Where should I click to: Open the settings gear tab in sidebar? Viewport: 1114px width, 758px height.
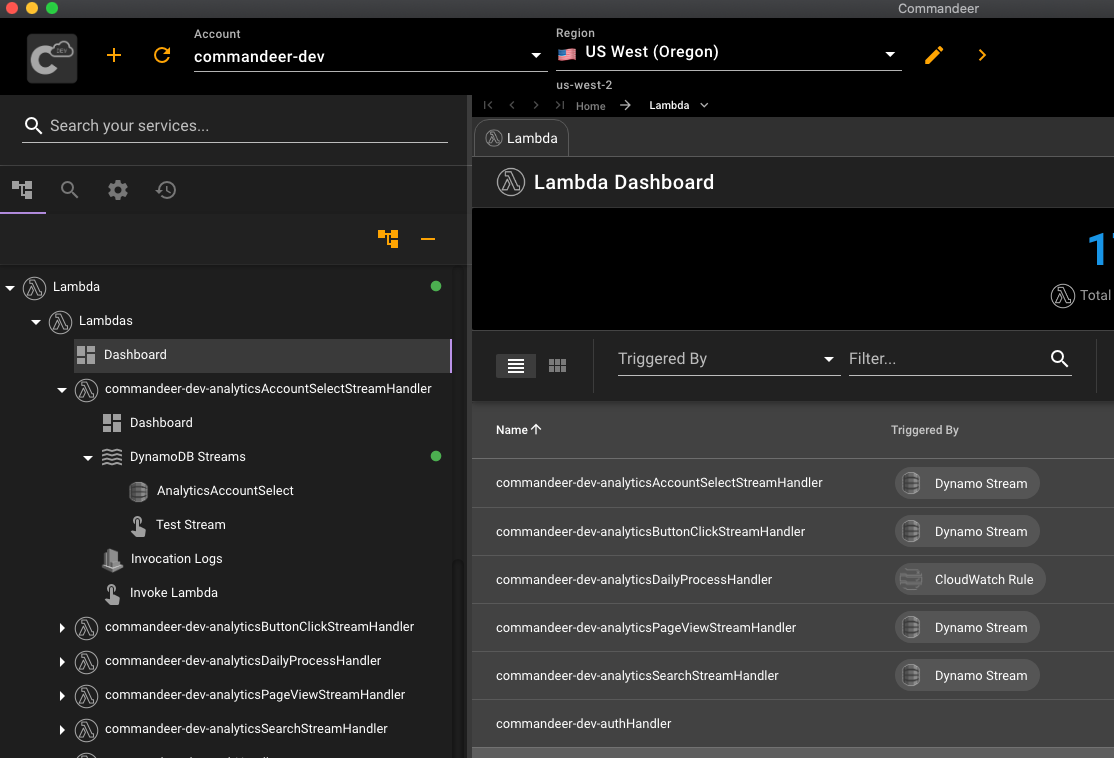tap(118, 190)
